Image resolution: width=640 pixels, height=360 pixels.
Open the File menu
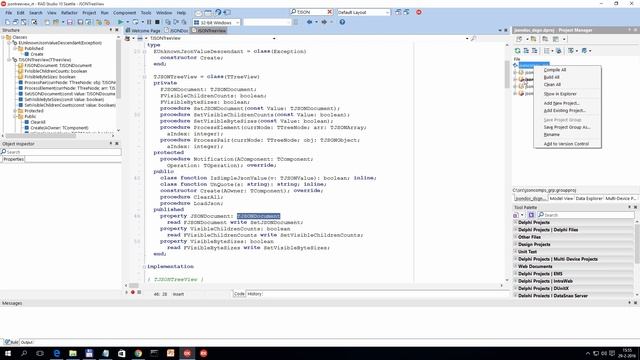click(x=9, y=13)
